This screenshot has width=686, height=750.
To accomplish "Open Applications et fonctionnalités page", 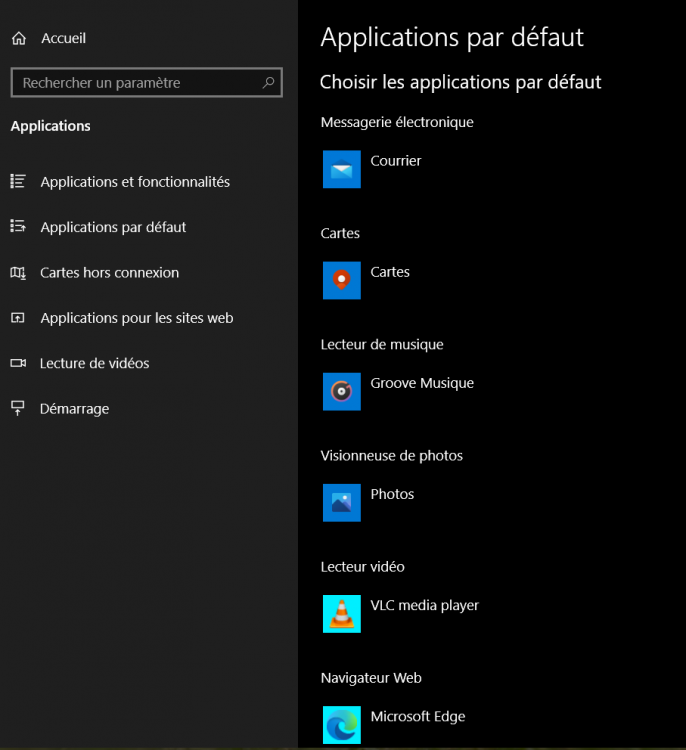I will point(135,182).
